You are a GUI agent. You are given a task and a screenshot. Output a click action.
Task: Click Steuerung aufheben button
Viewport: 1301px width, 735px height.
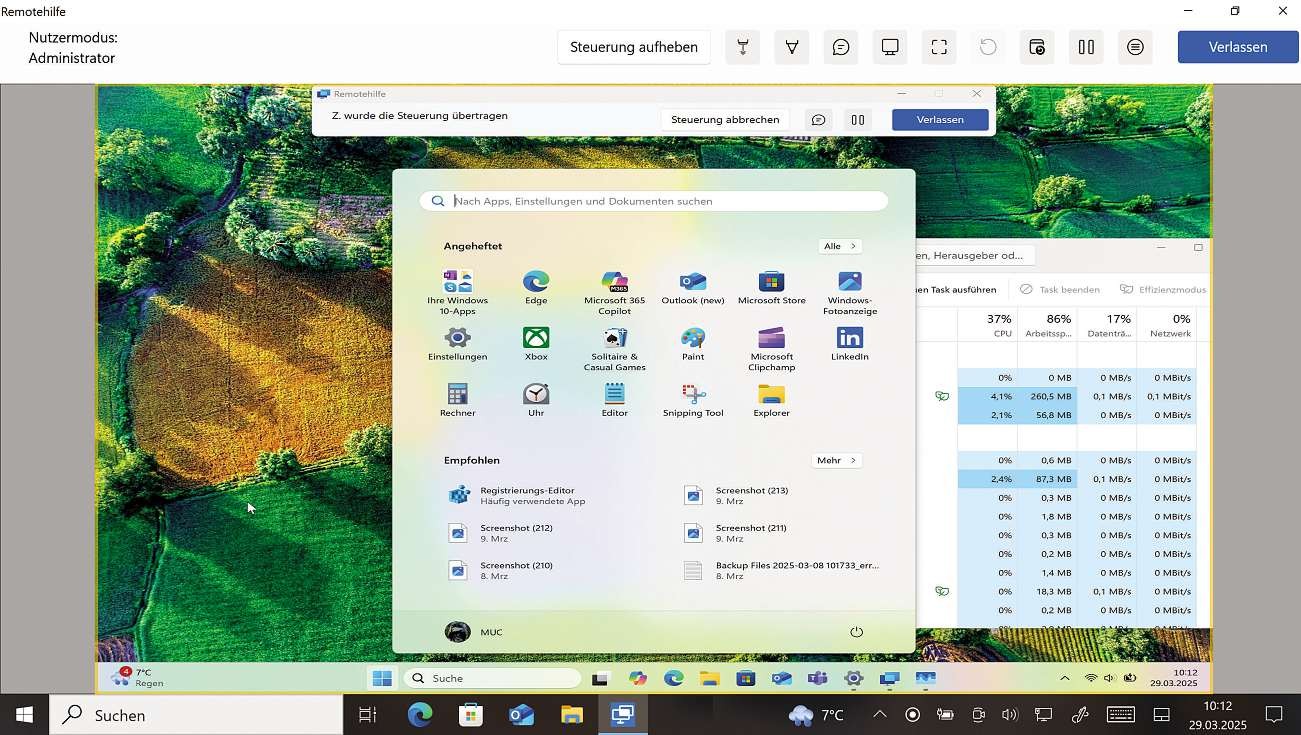(x=634, y=47)
